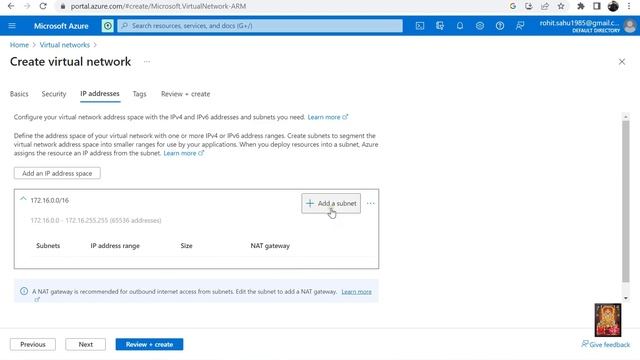Go to the Virtual networks breadcrumb
The image size is (640, 360).
[64, 45]
